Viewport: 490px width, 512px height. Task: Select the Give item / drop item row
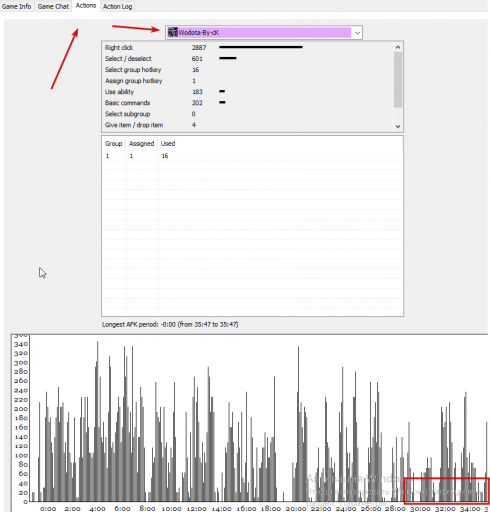click(247, 125)
